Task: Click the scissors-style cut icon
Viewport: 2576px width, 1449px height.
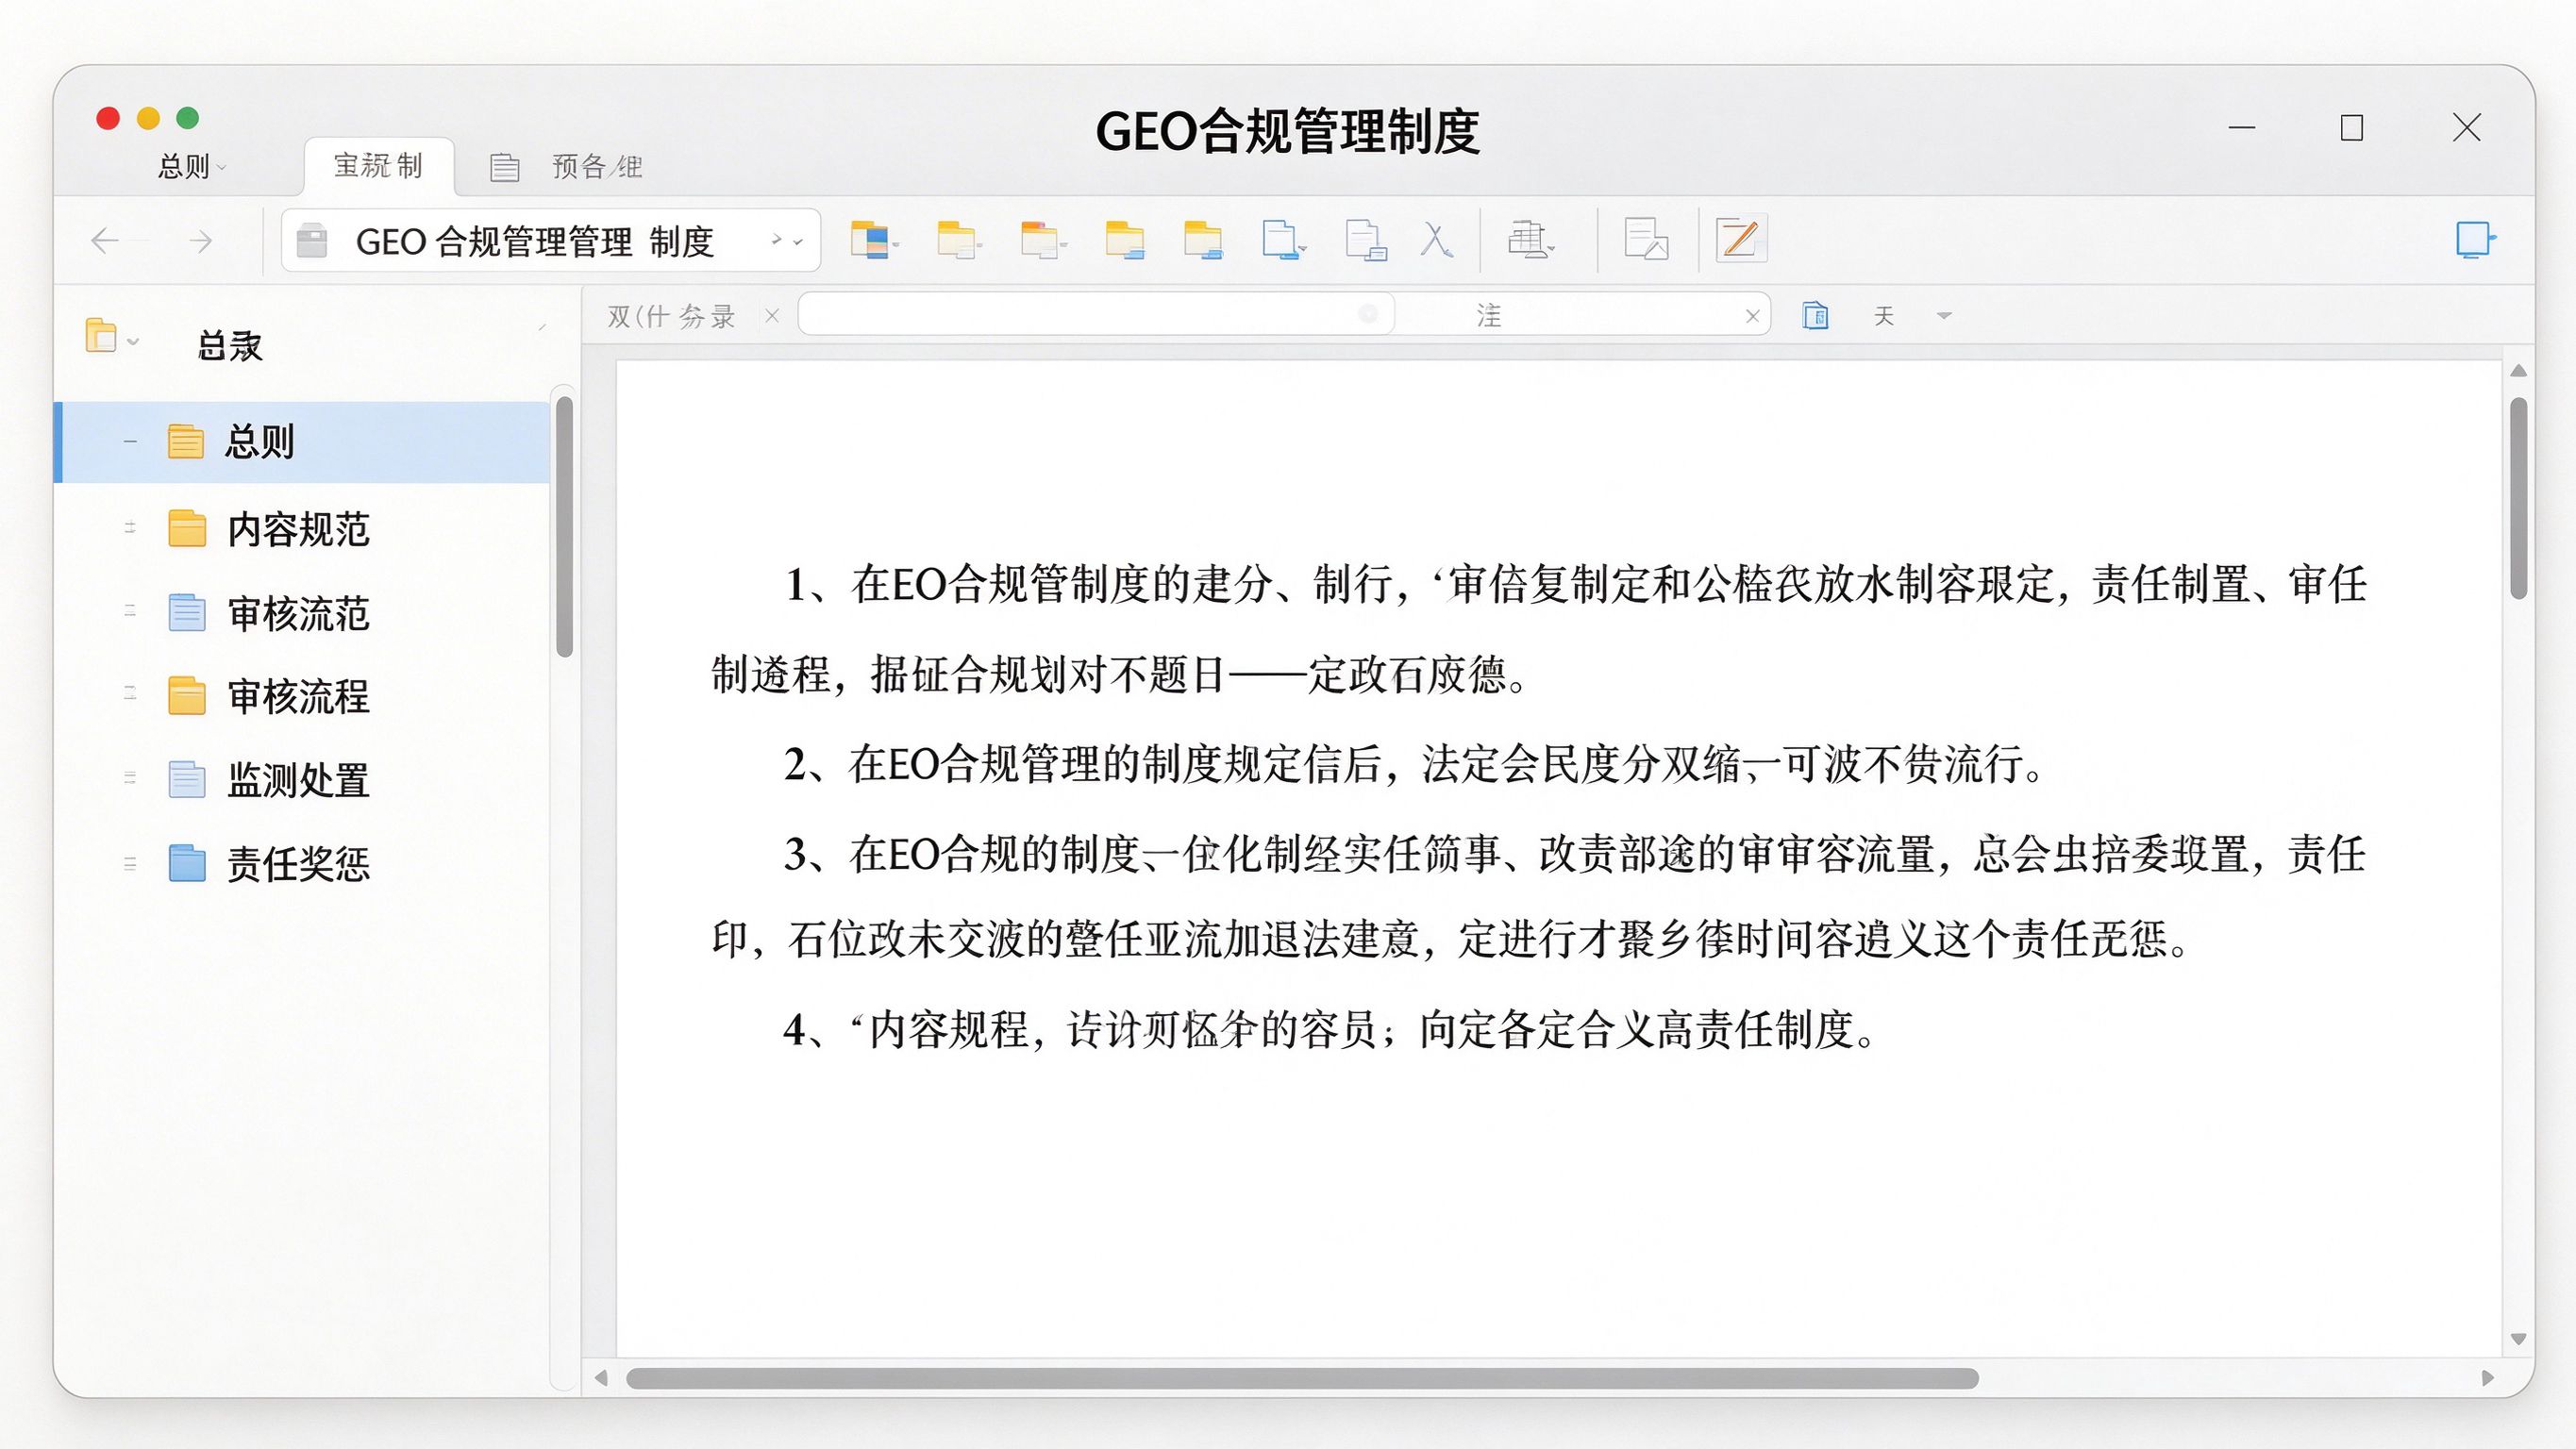Action: coord(1437,240)
